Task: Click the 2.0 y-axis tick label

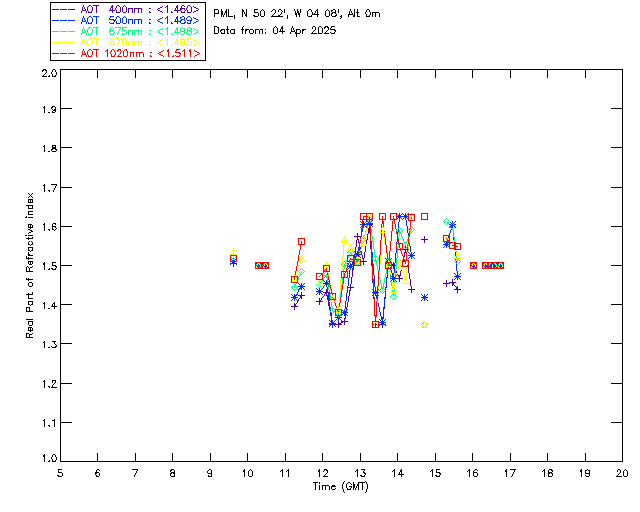Action: point(49,73)
